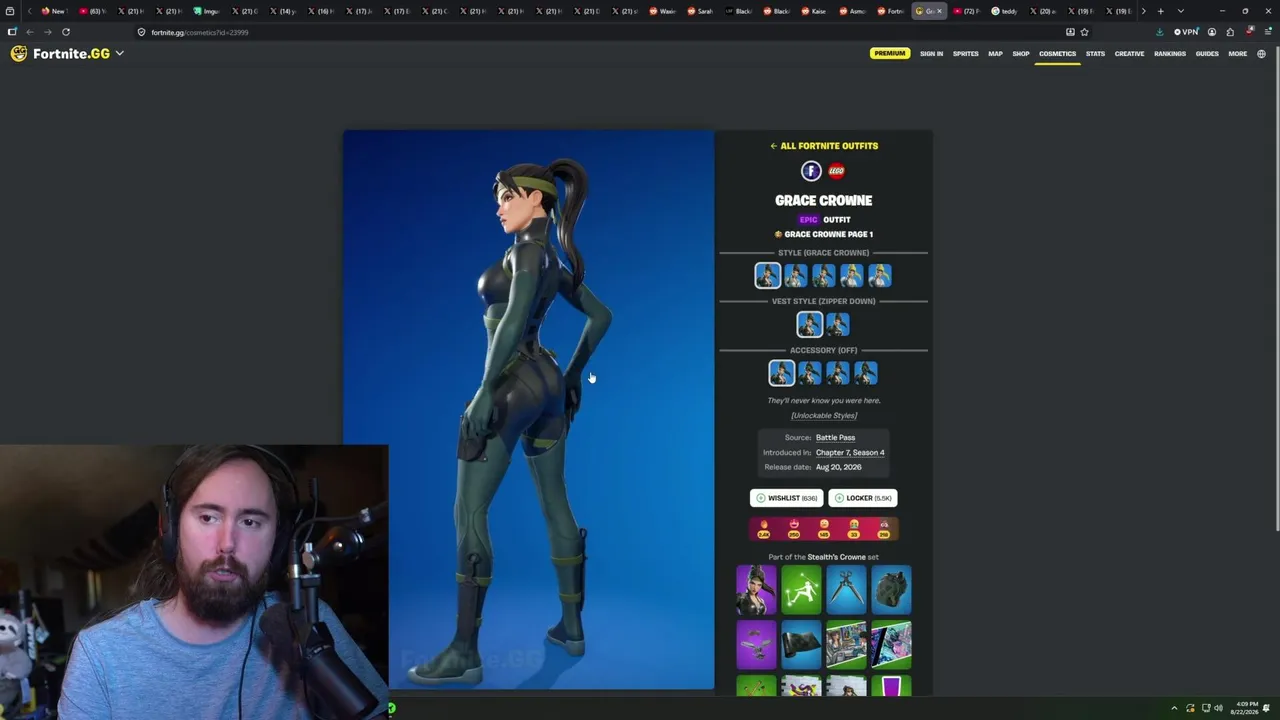Open the Cosmetics section
The height and width of the screenshot is (720, 1280).
coord(1057,54)
